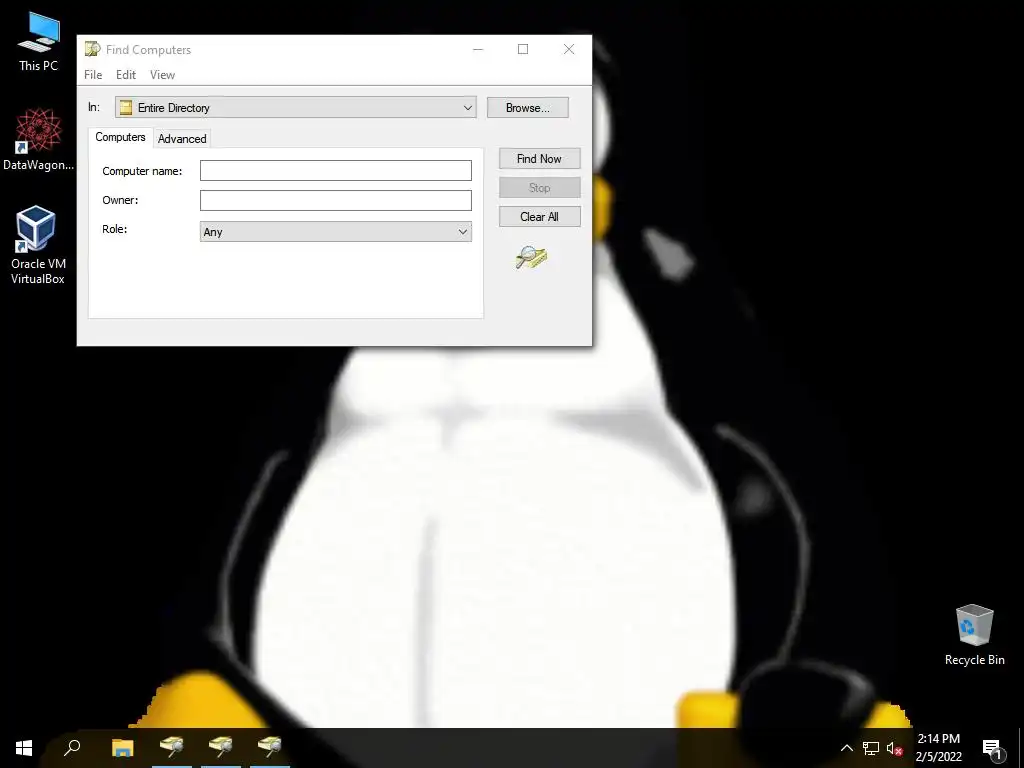Image resolution: width=1024 pixels, height=768 pixels.
Task: Click the Browse... button
Action: (528, 108)
